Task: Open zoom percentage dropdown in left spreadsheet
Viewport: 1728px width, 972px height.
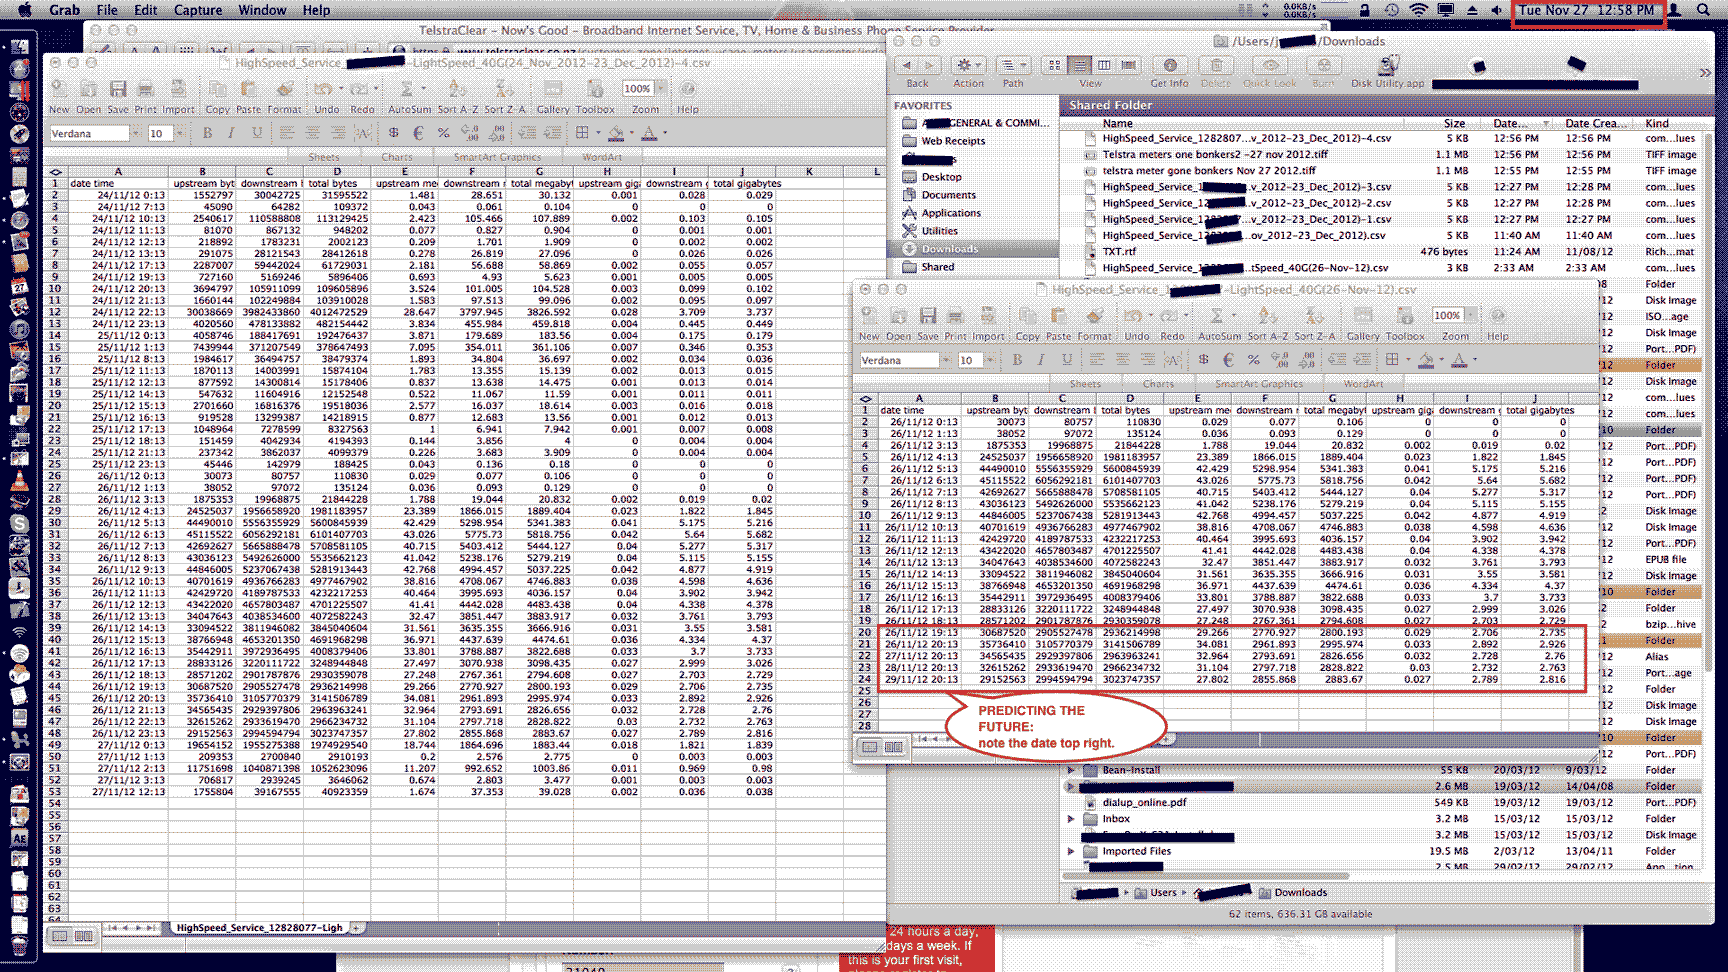Action: click(x=659, y=89)
